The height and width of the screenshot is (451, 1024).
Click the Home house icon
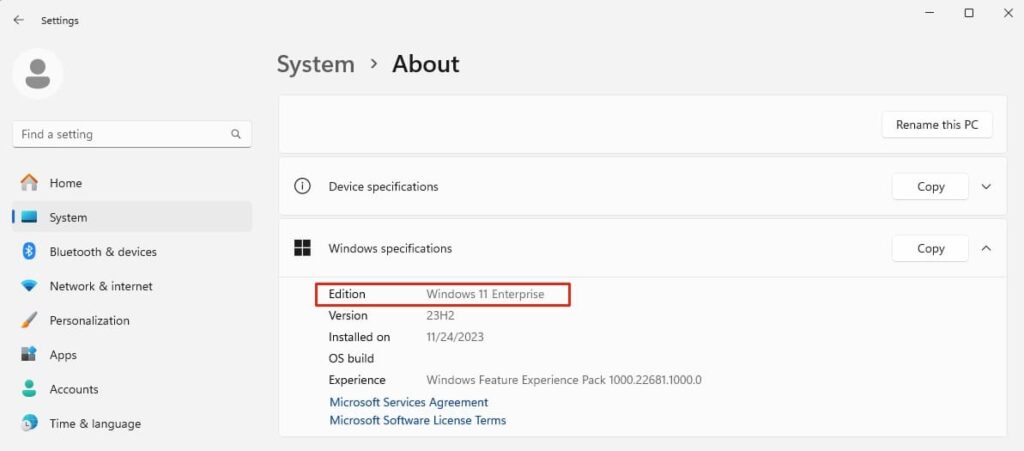coord(29,183)
